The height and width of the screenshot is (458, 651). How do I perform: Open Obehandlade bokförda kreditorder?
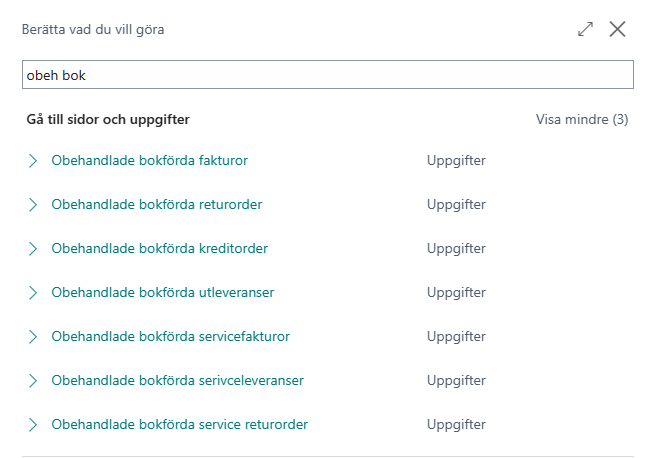click(x=159, y=248)
